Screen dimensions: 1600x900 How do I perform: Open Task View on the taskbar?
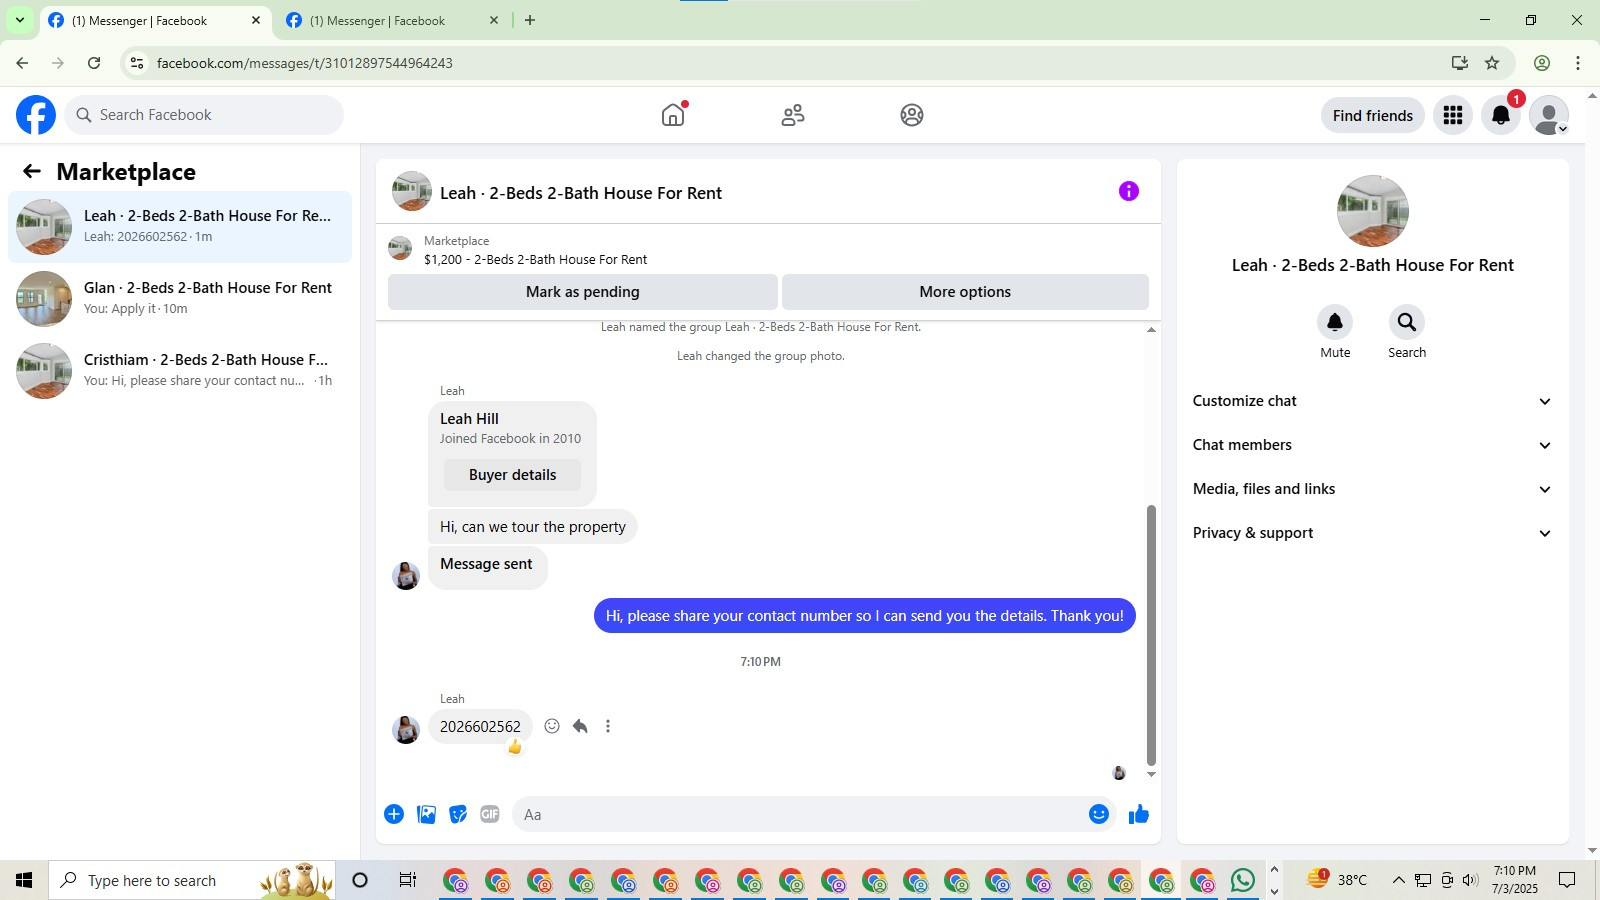coord(407,880)
